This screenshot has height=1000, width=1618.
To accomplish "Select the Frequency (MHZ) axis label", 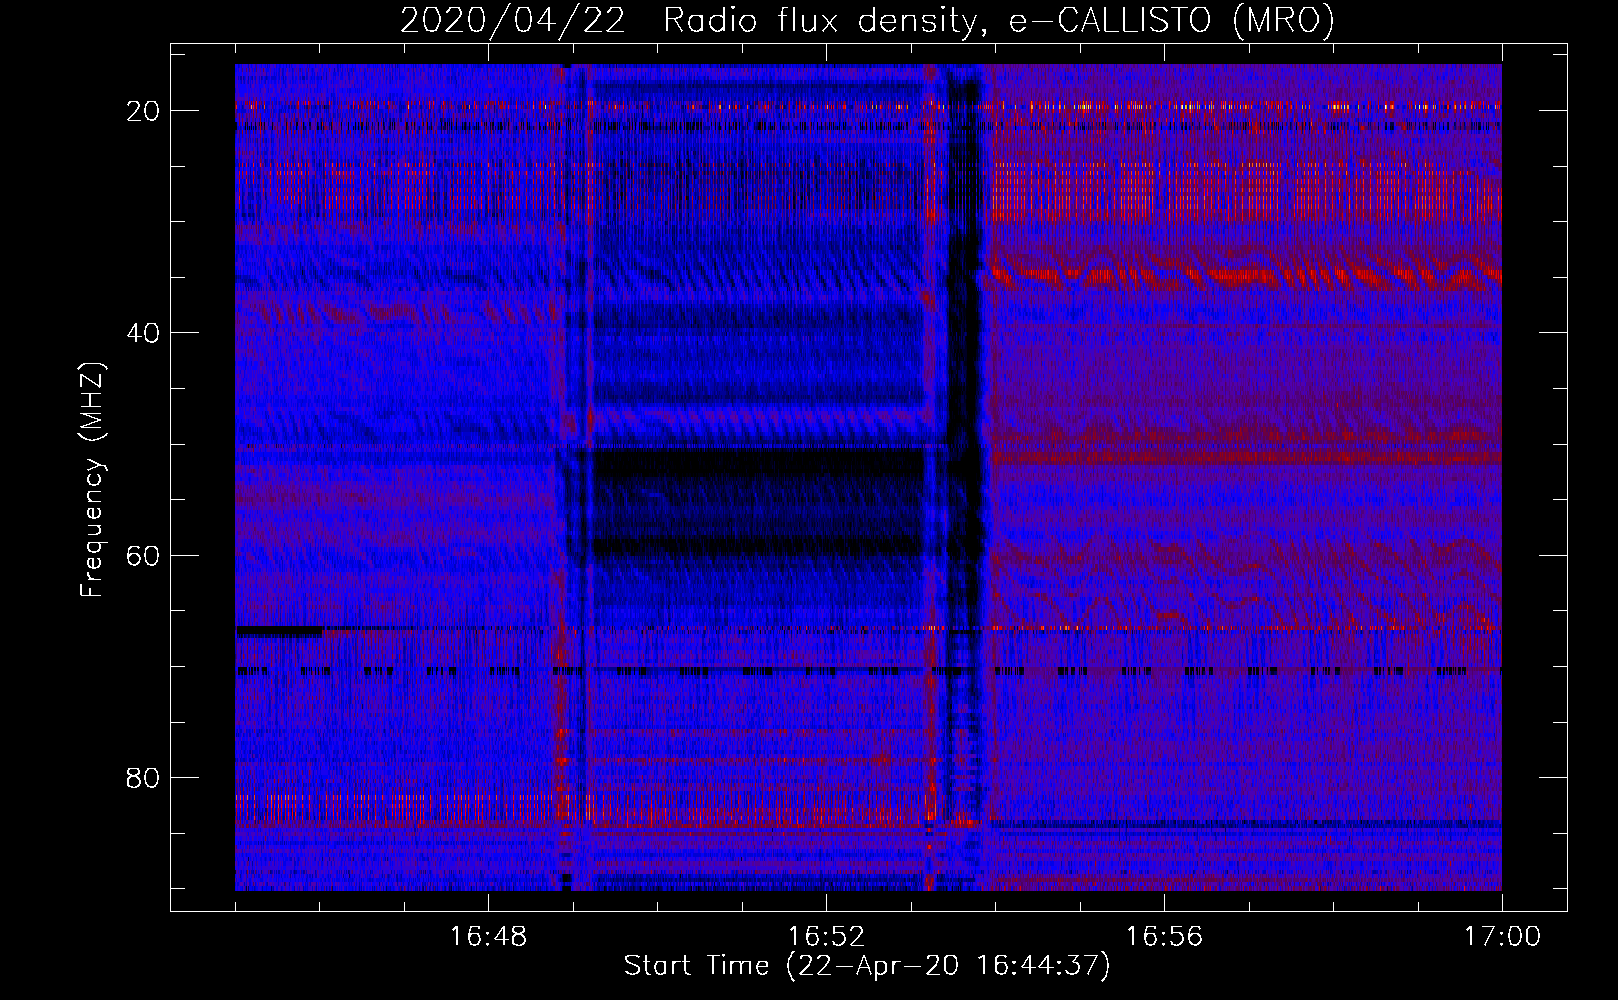I will click(x=92, y=480).
